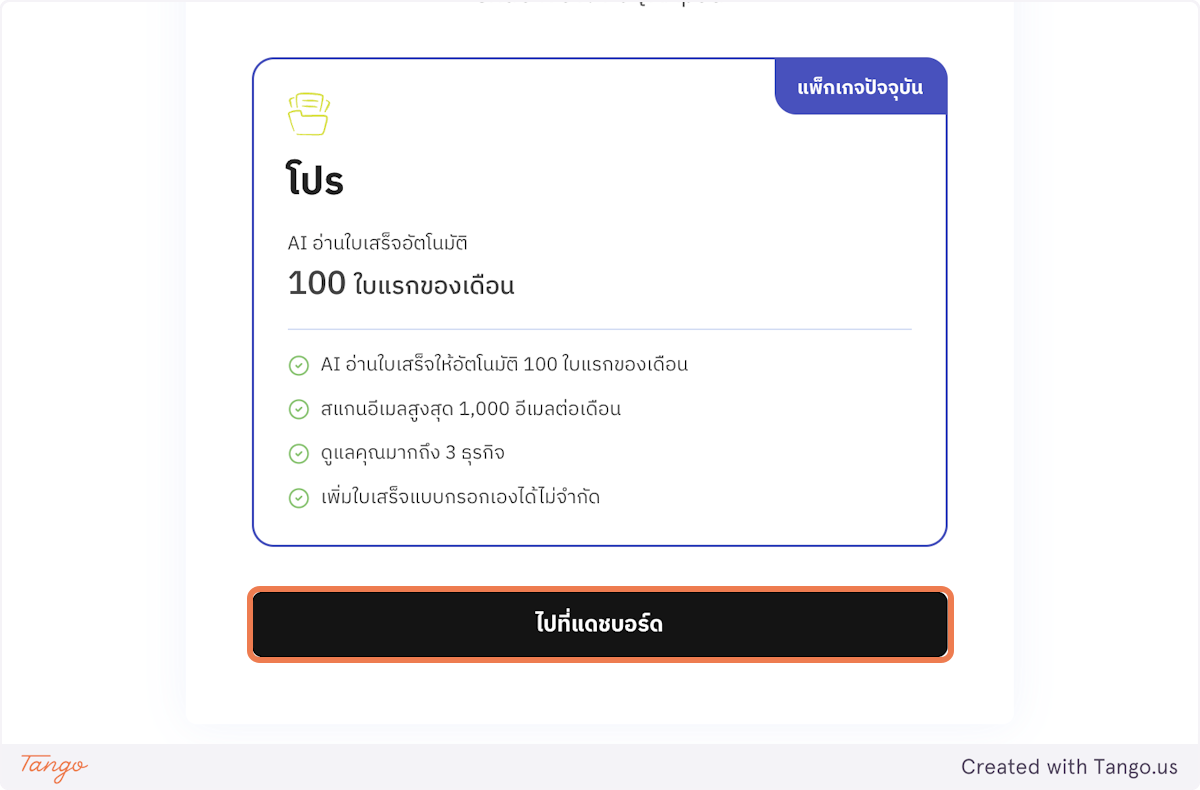
Task: Click the check icon next to email scanning limit
Action: click(299, 409)
